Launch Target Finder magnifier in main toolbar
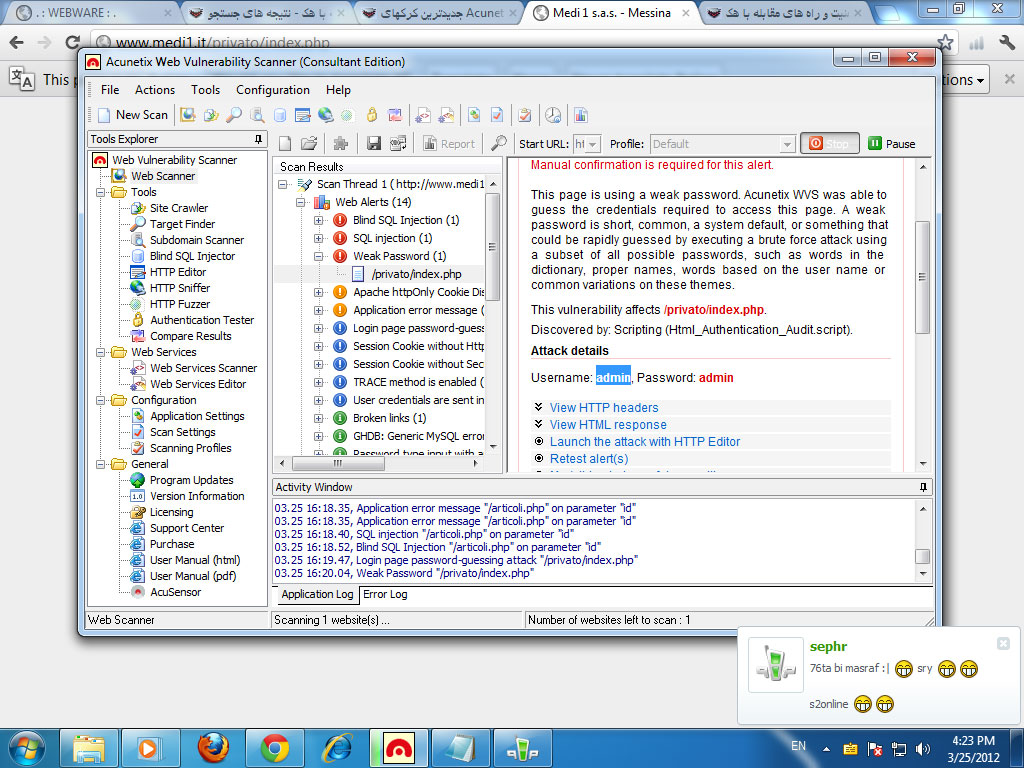The image size is (1024, 768). pos(234,115)
